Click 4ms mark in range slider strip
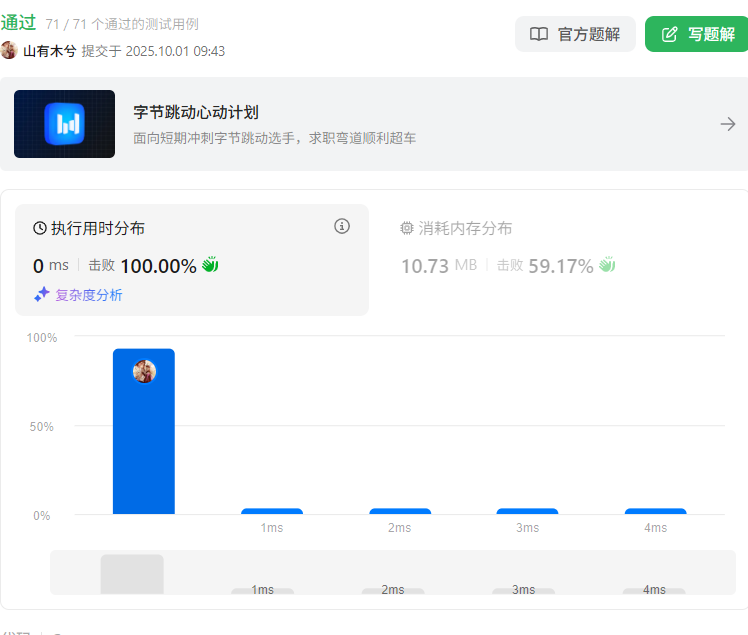This screenshot has height=635, width=748. click(654, 590)
